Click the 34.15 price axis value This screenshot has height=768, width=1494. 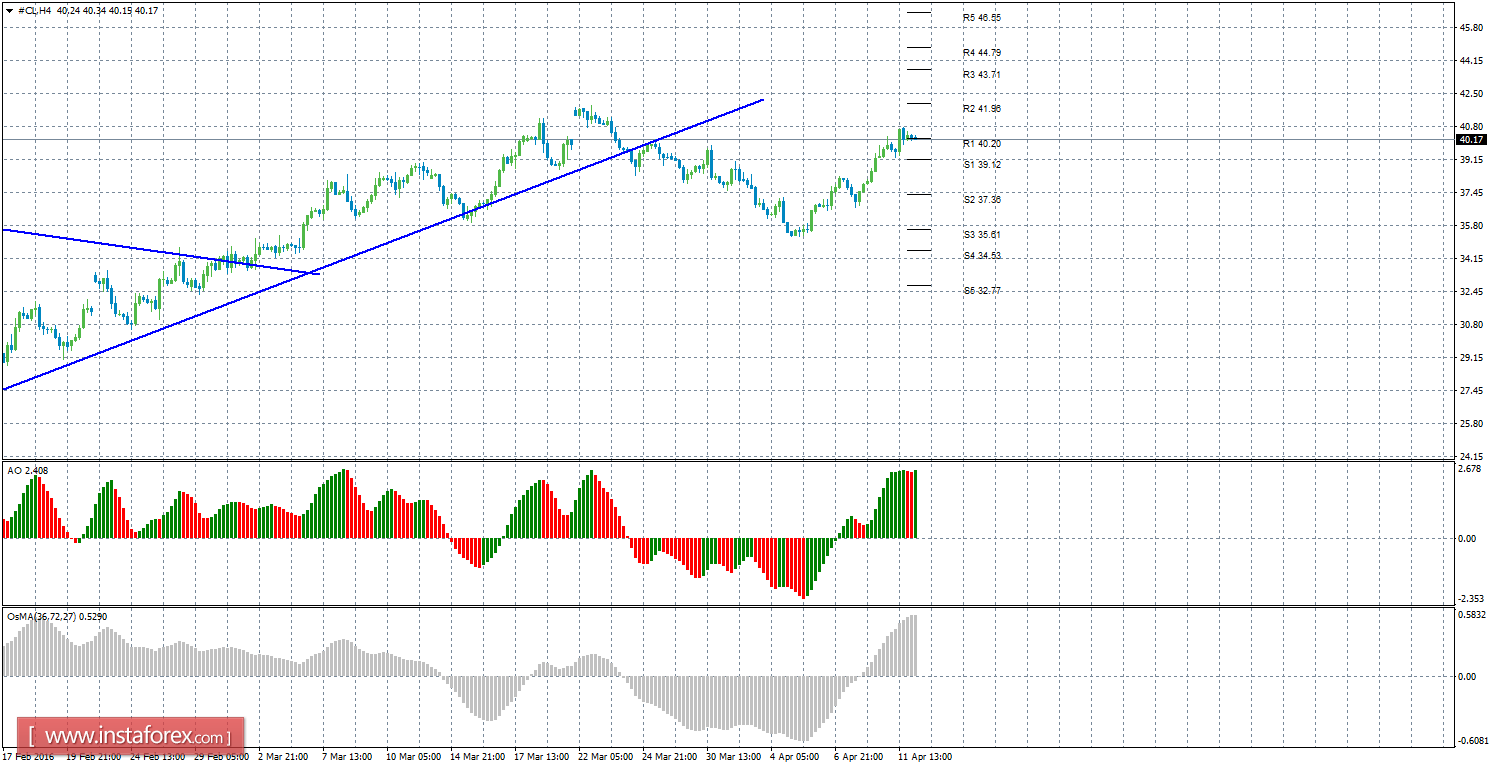pyautogui.click(x=1470, y=259)
